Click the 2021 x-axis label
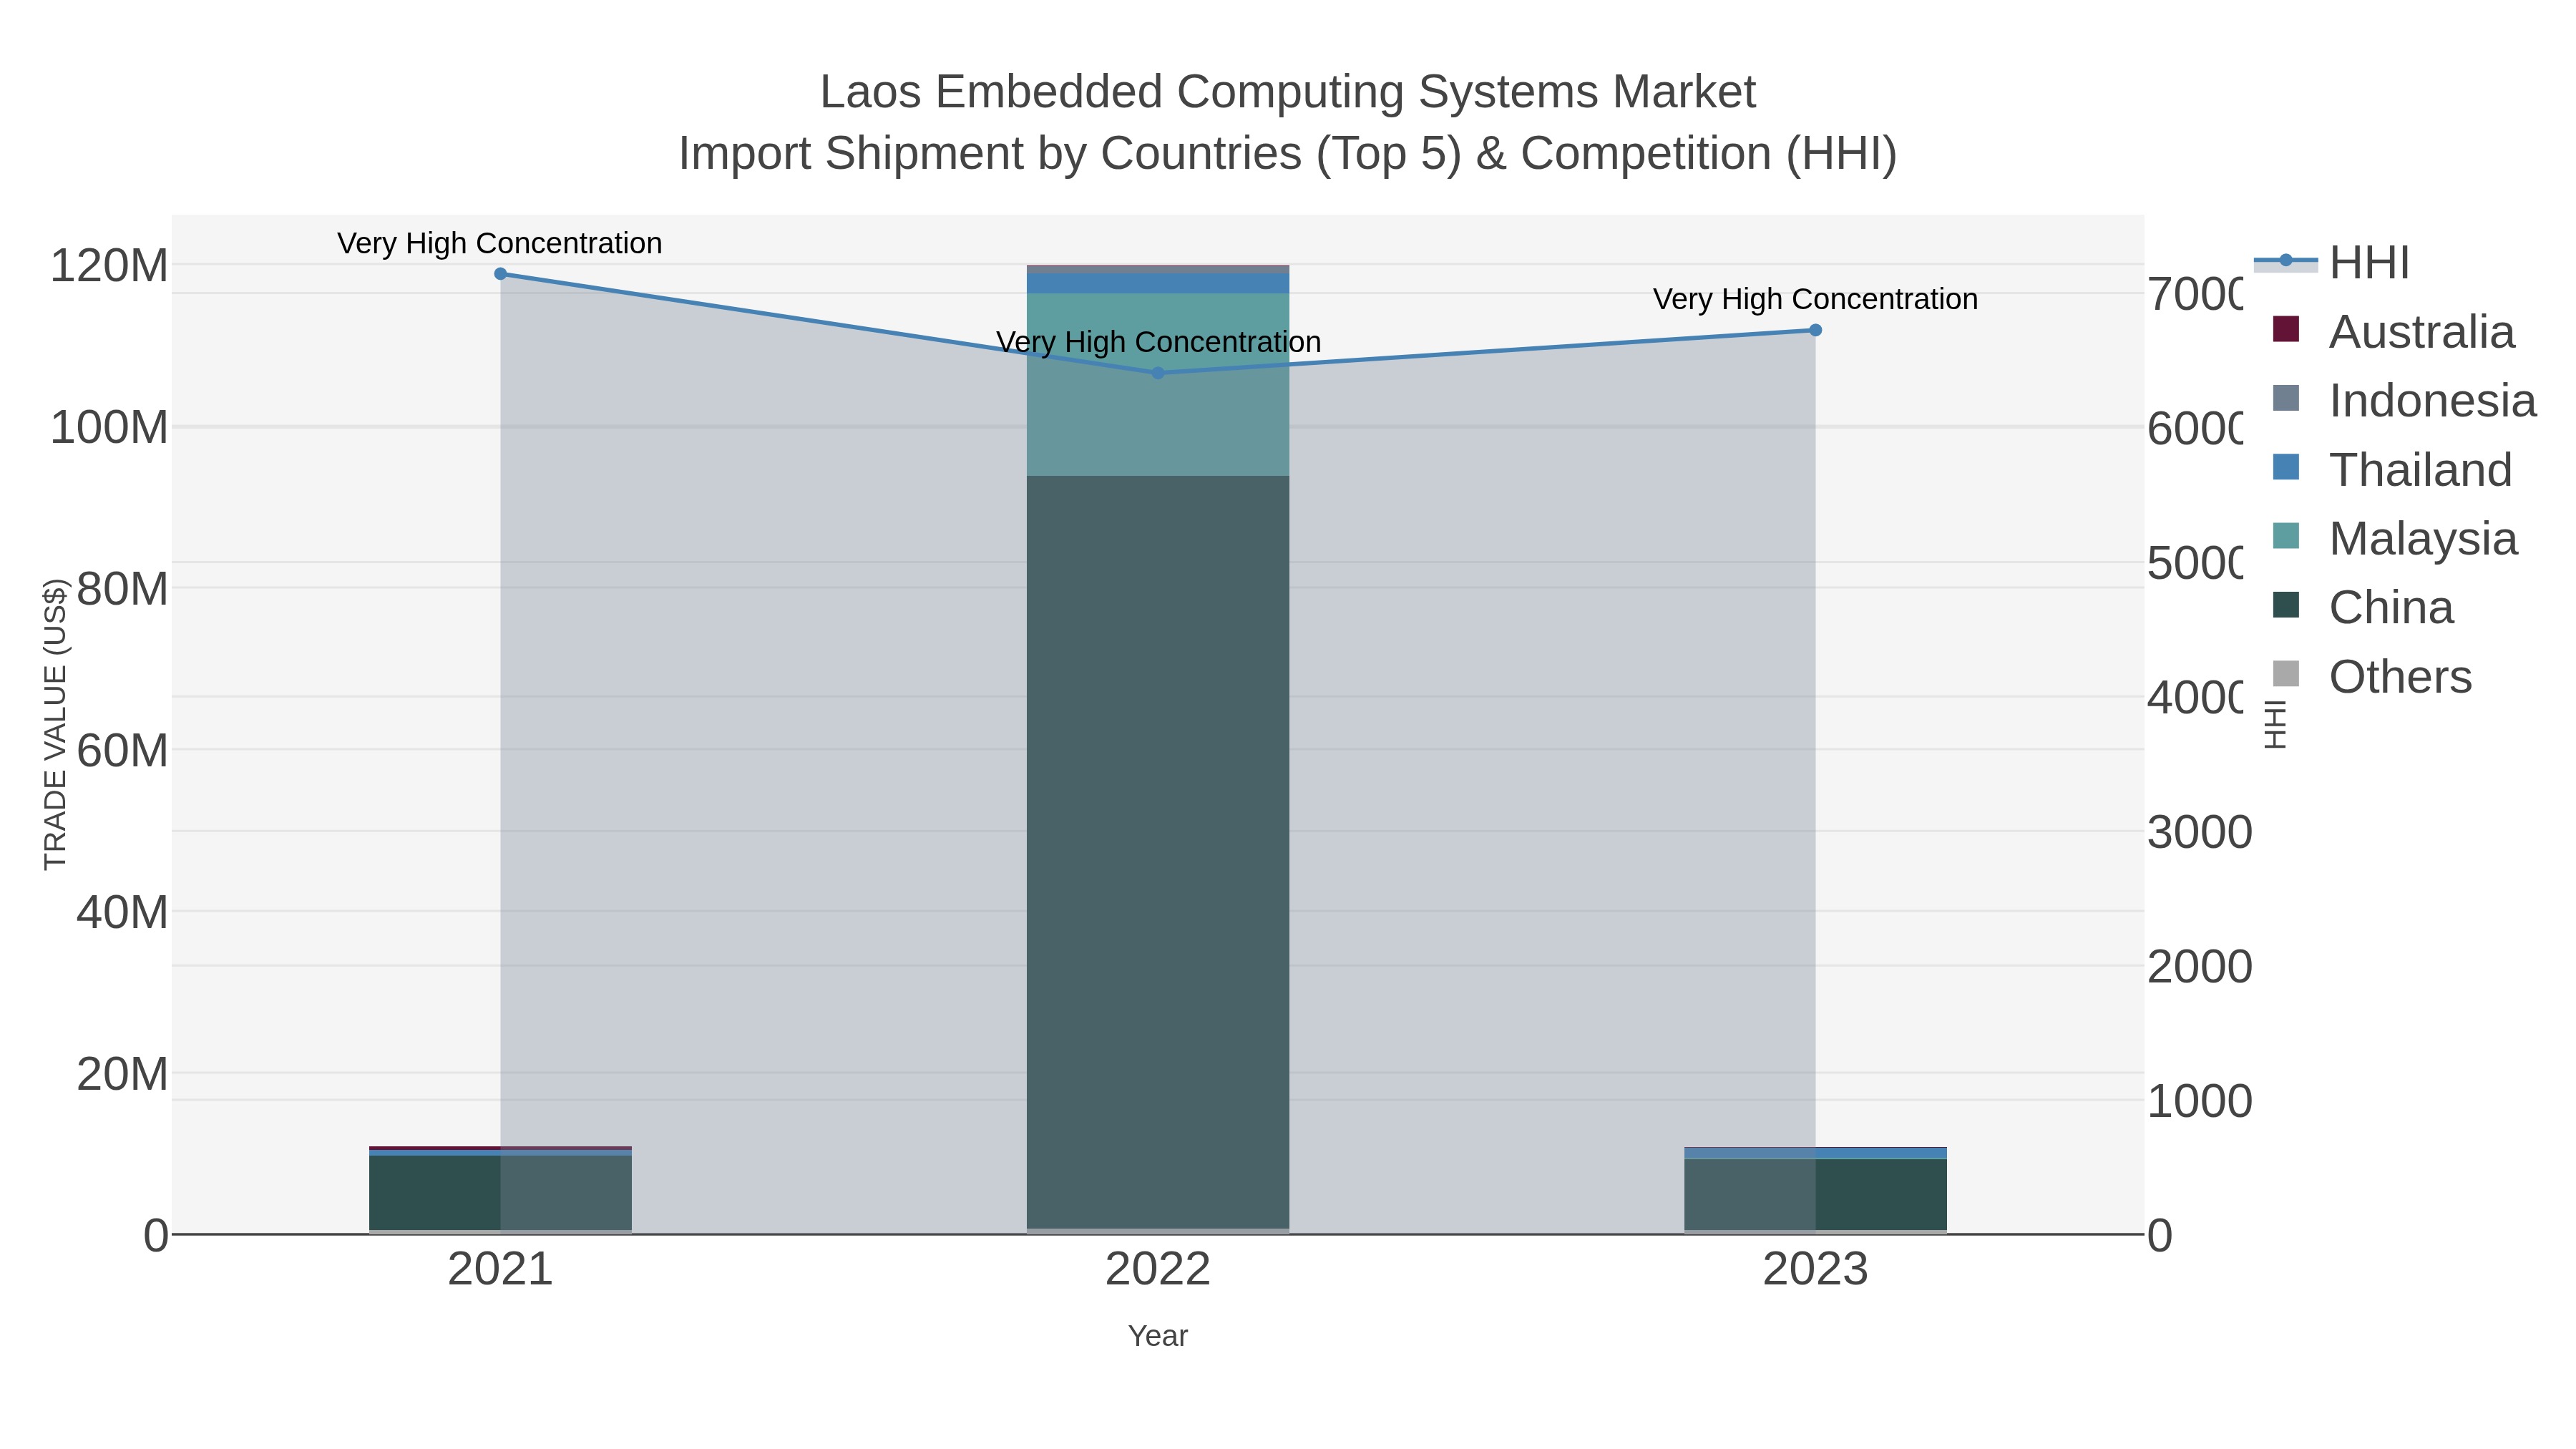Image resolution: width=2576 pixels, height=1449 pixels. [501, 1270]
